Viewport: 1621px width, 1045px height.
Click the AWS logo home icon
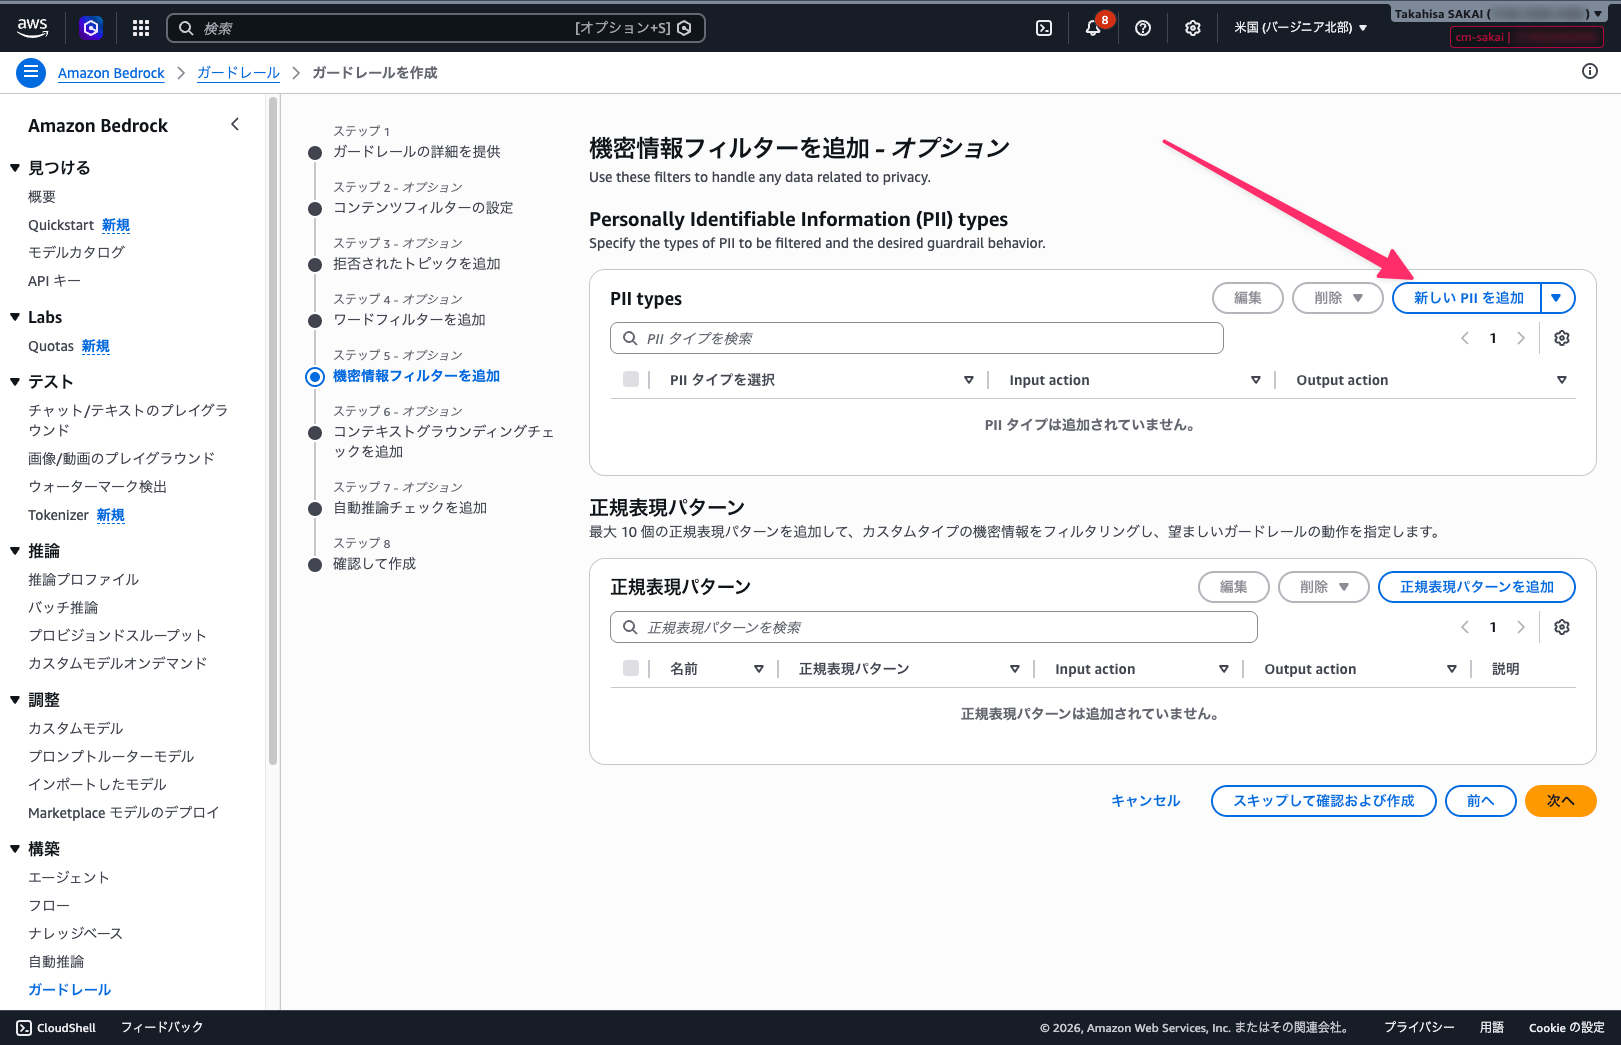33,28
